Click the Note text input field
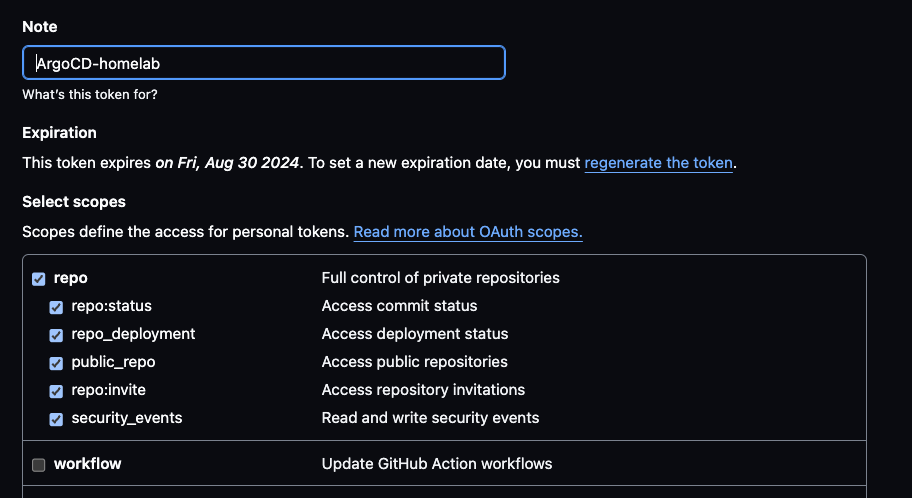The width and height of the screenshot is (912, 498). point(263,62)
